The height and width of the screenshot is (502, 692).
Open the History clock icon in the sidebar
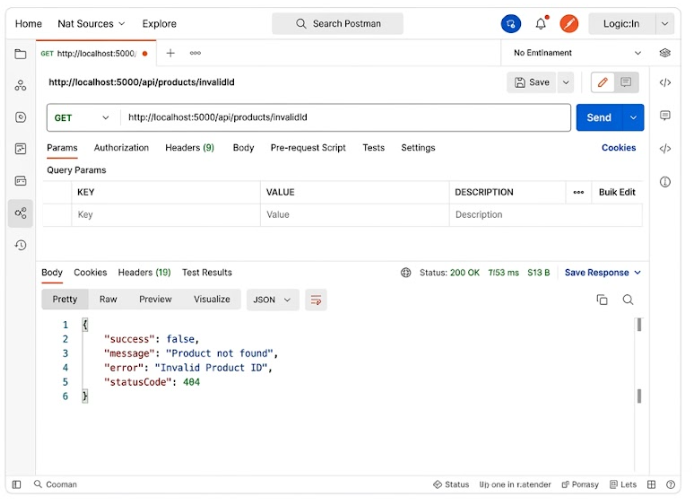[x=20, y=245]
